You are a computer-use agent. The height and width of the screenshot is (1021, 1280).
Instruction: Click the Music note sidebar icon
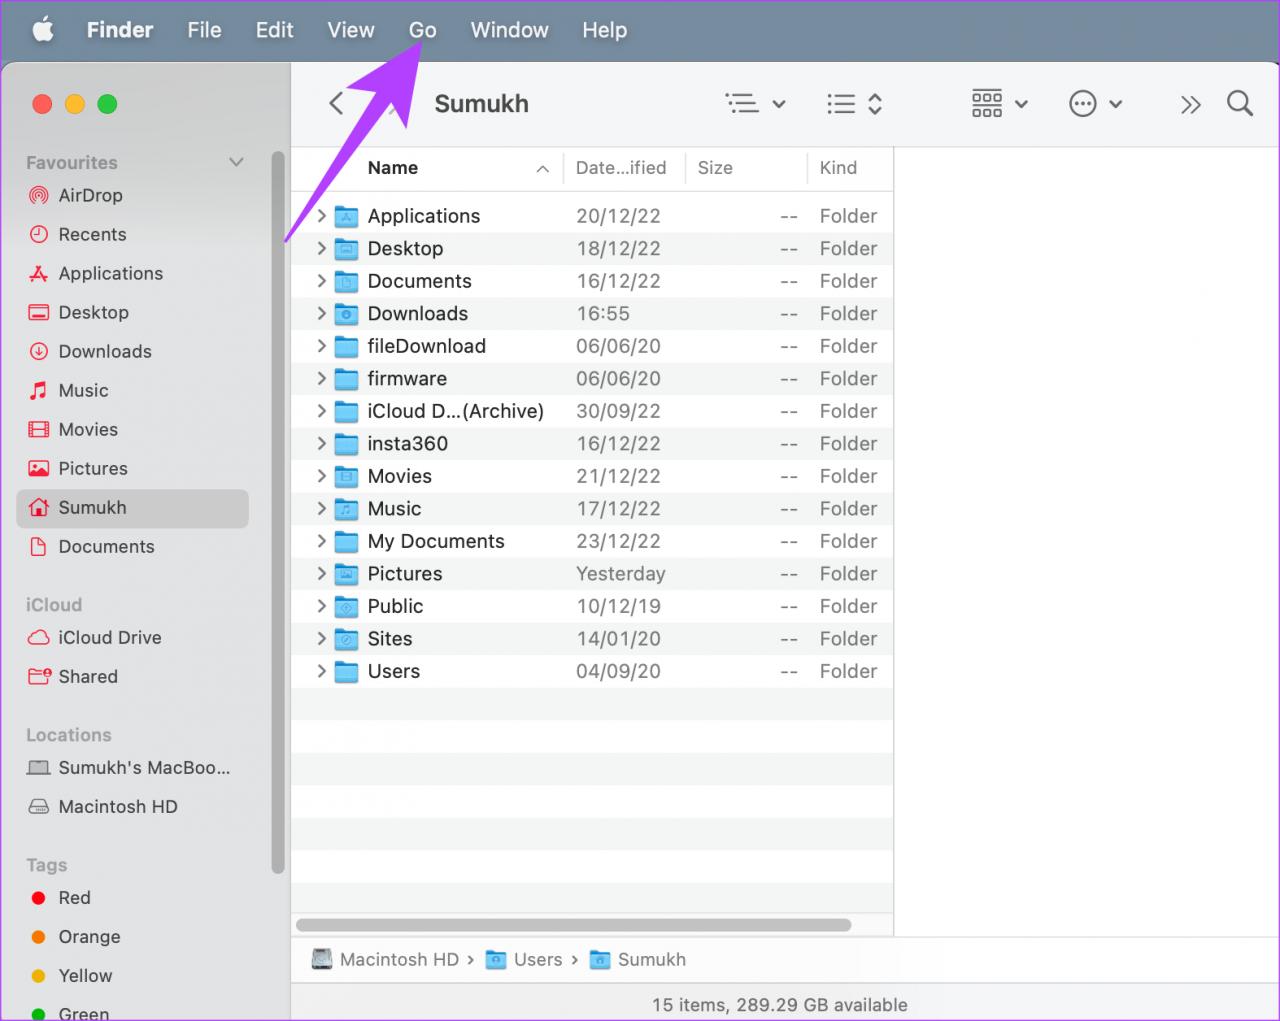click(x=39, y=391)
